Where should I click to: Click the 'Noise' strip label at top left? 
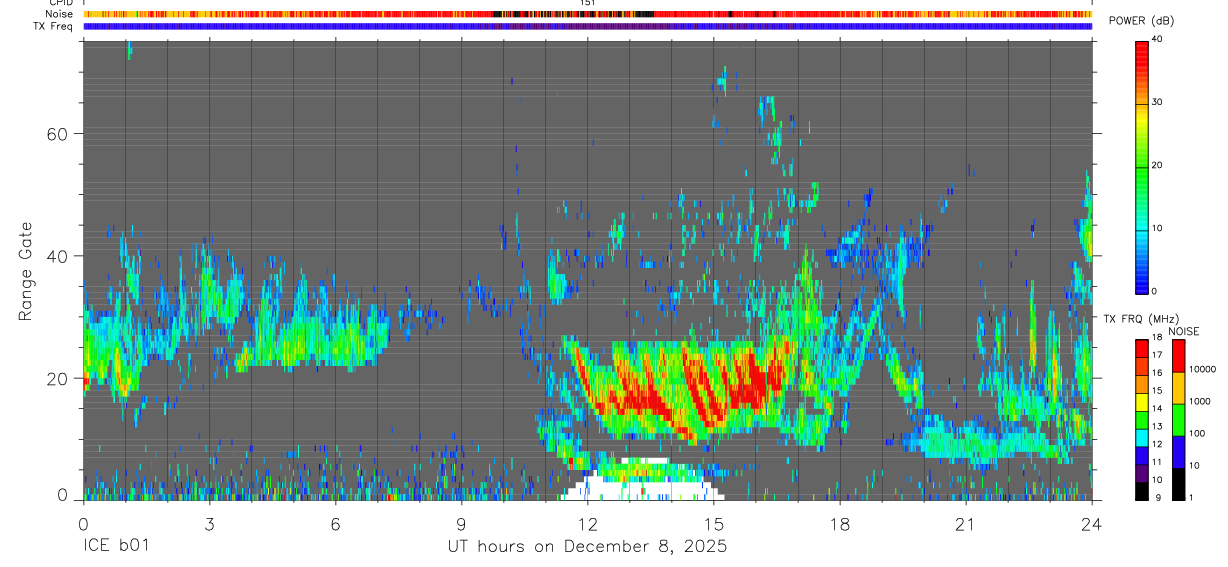[x=60, y=14]
